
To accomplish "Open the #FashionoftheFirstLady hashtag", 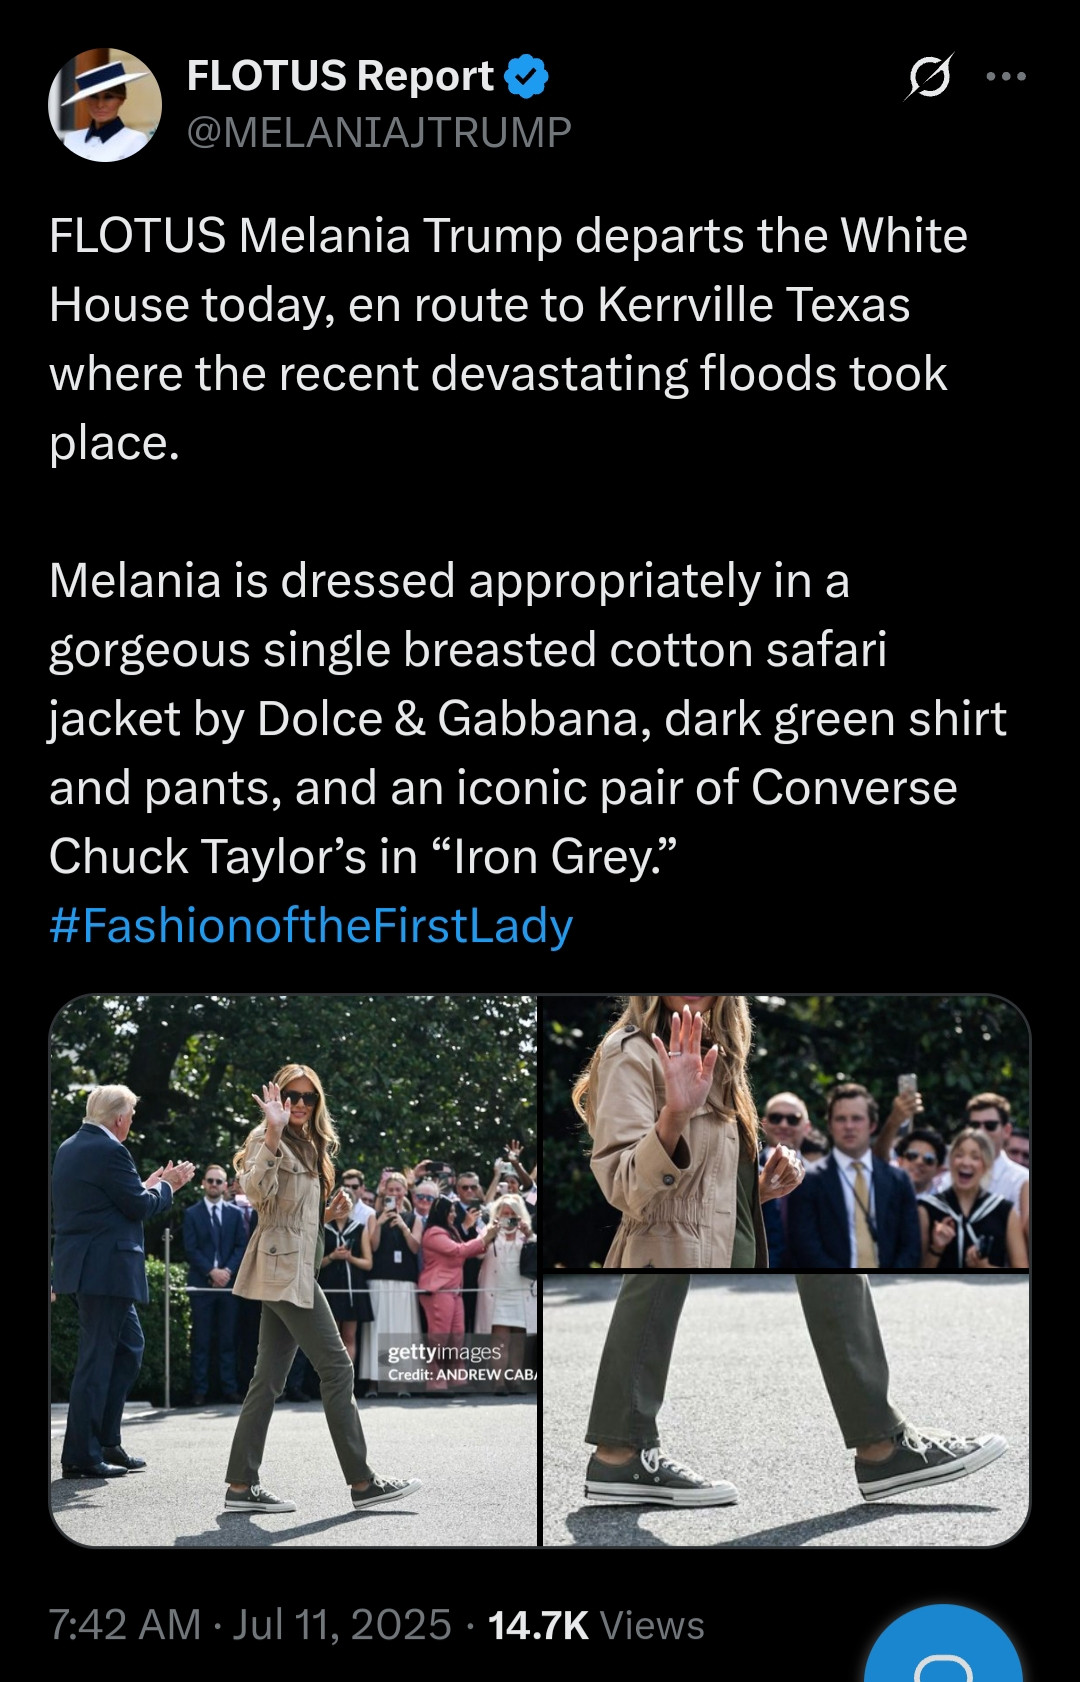I will 311,926.
